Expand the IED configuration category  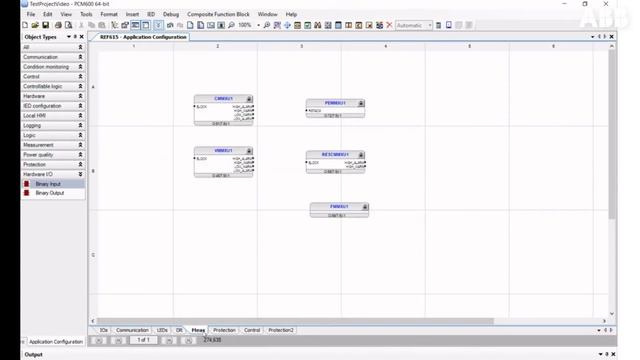pyautogui.click(x=53, y=106)
